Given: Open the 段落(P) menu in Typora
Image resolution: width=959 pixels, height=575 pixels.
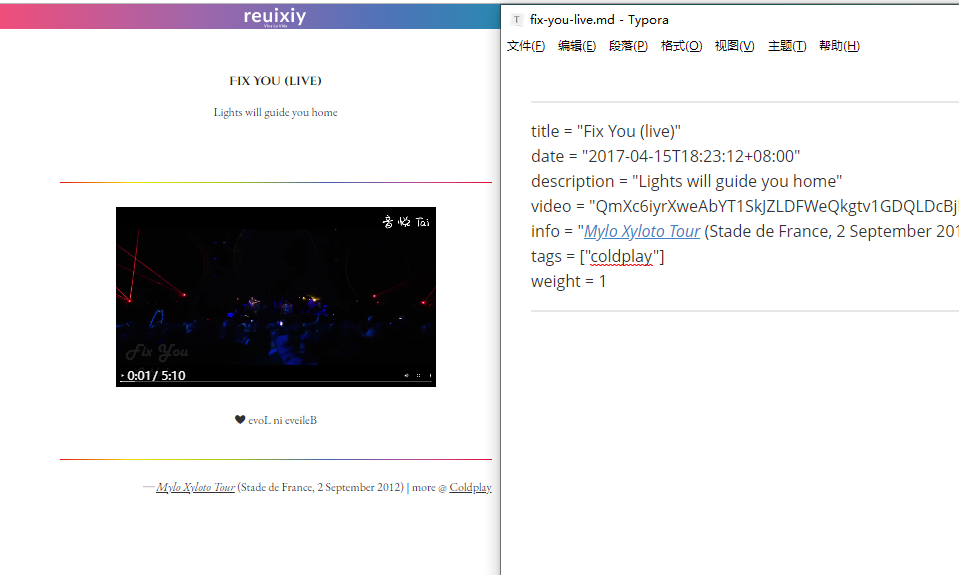Looking at the screenshot, I should pos(628,46).
